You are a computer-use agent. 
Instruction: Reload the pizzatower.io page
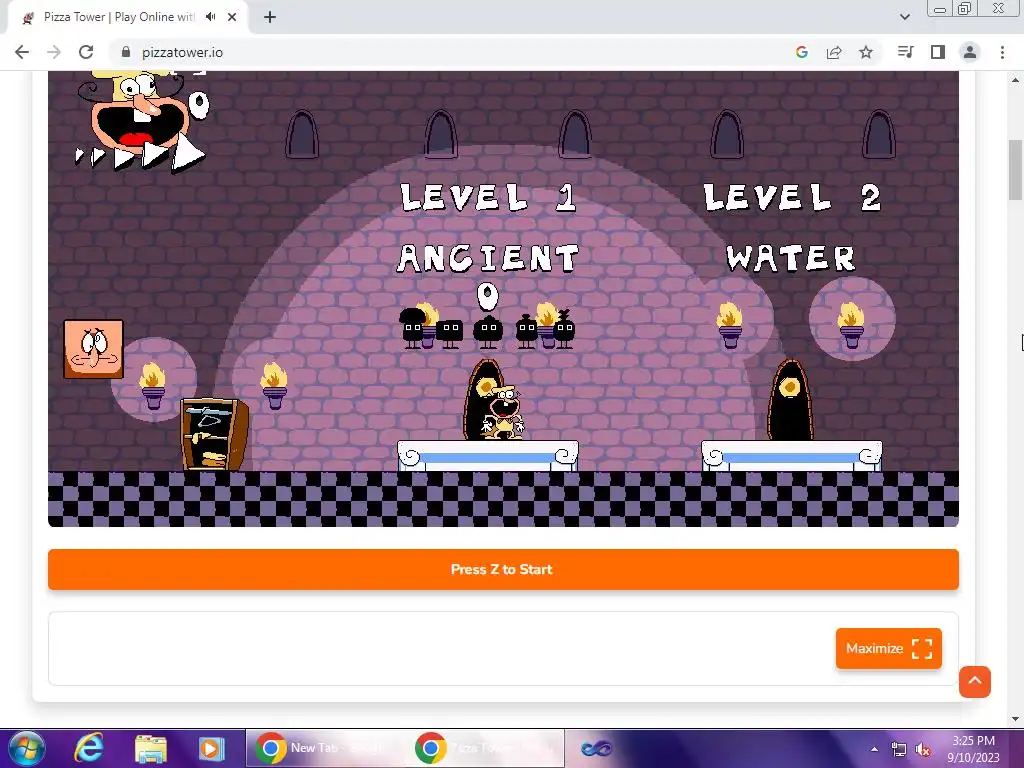(86, 52)
